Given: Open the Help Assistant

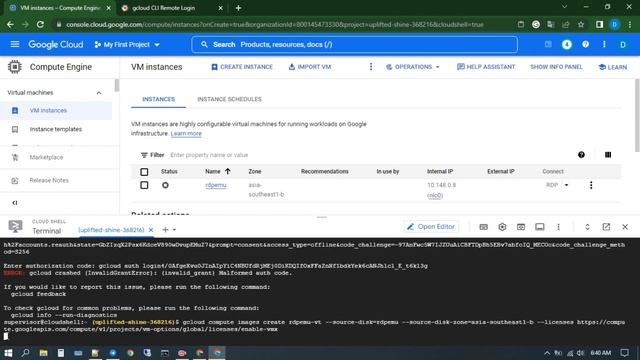Looking at the screenshot, I should click(486, 67).
